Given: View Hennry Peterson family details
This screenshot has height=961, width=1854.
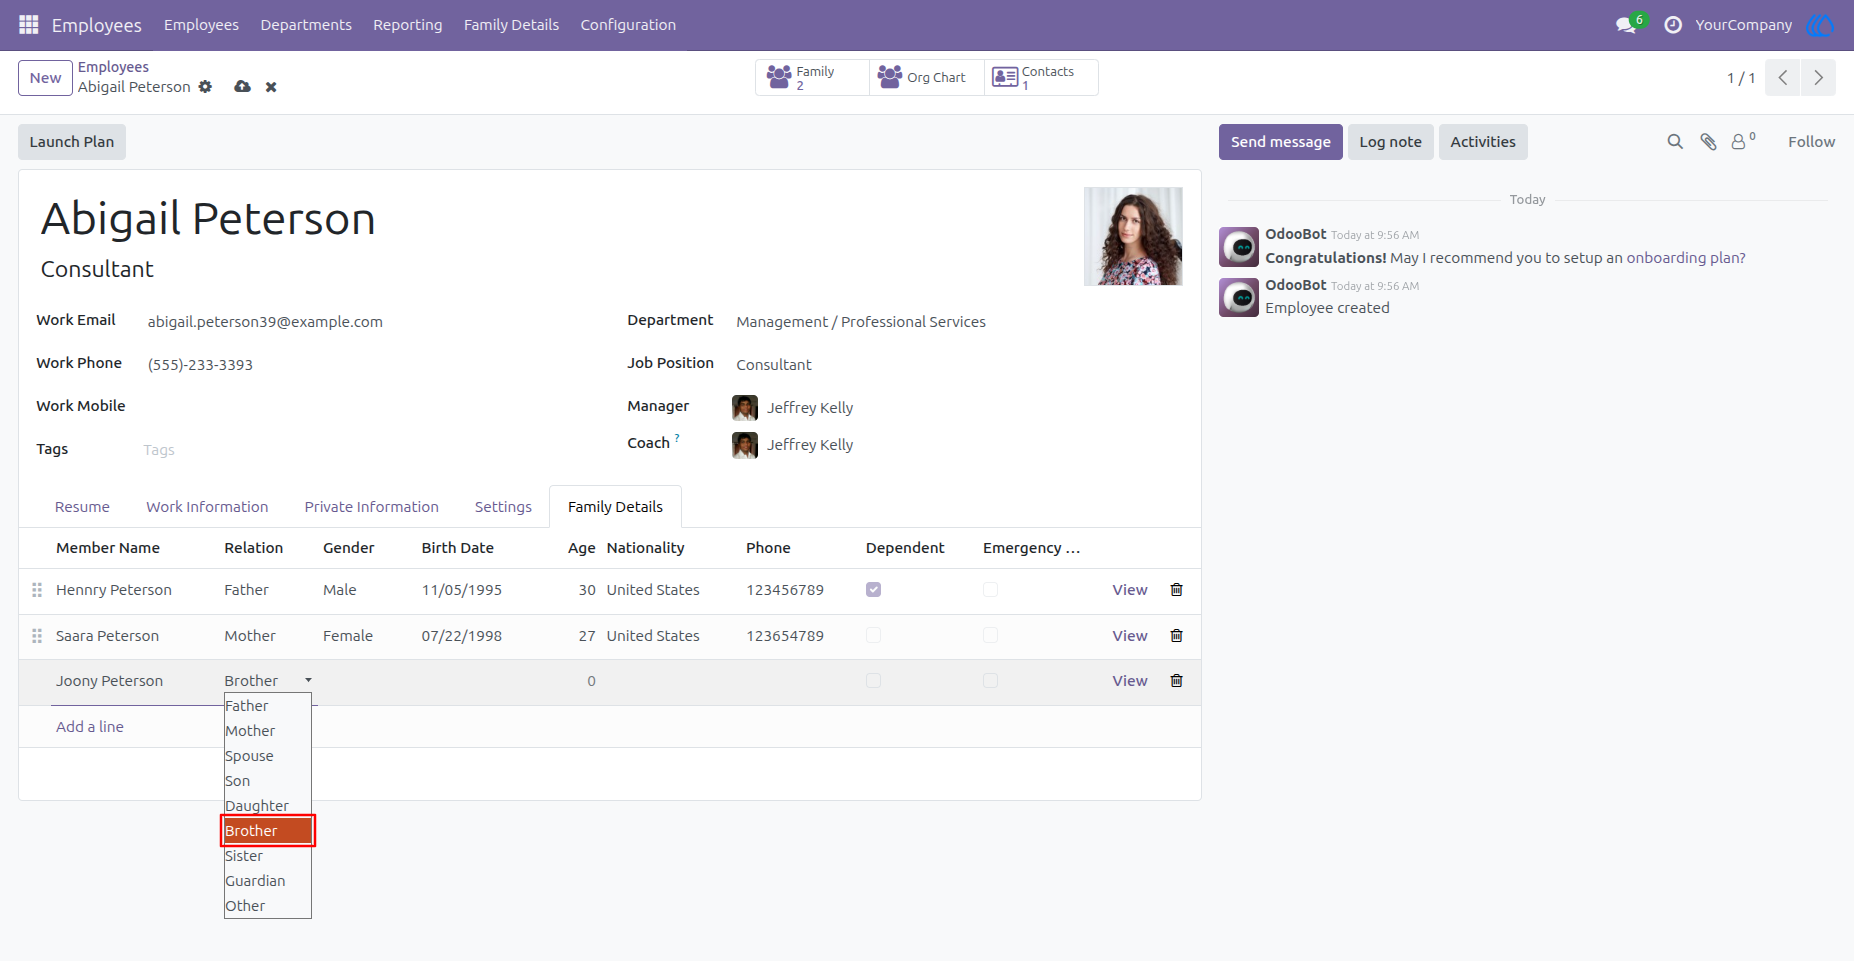Looking at the screenshot, I should click(1130, 590).
